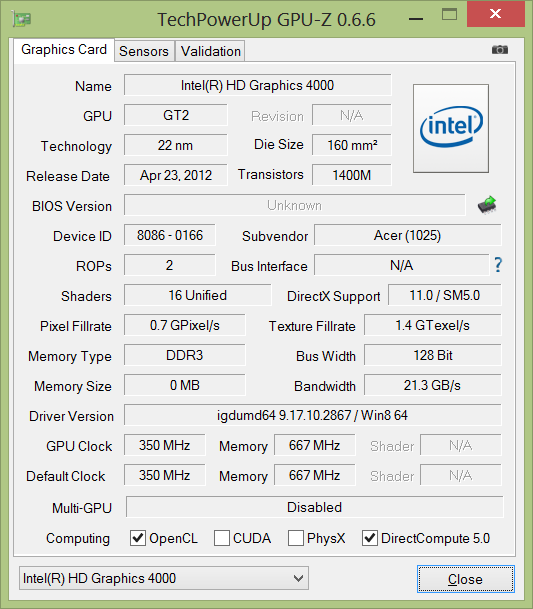Click the Intel logo image
This screenshot has width=533, height=609.
[451, 128]
